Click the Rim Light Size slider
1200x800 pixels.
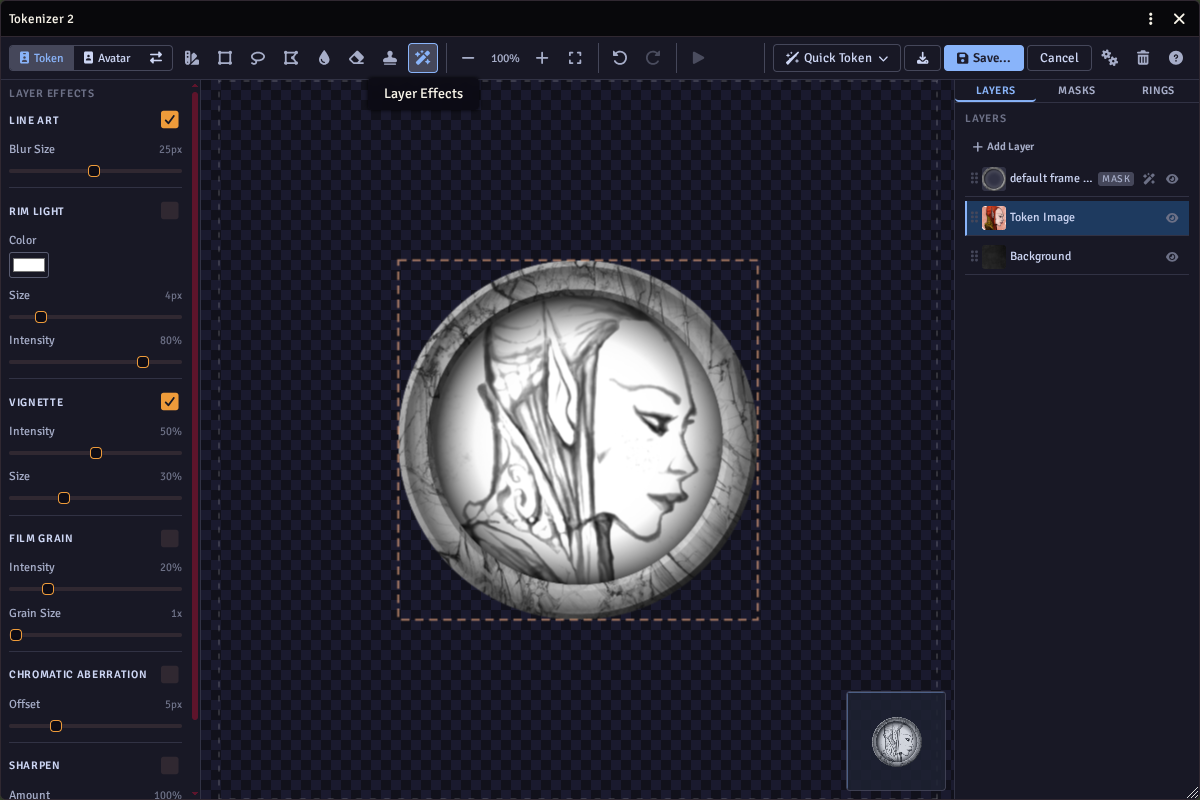point(96,317)
